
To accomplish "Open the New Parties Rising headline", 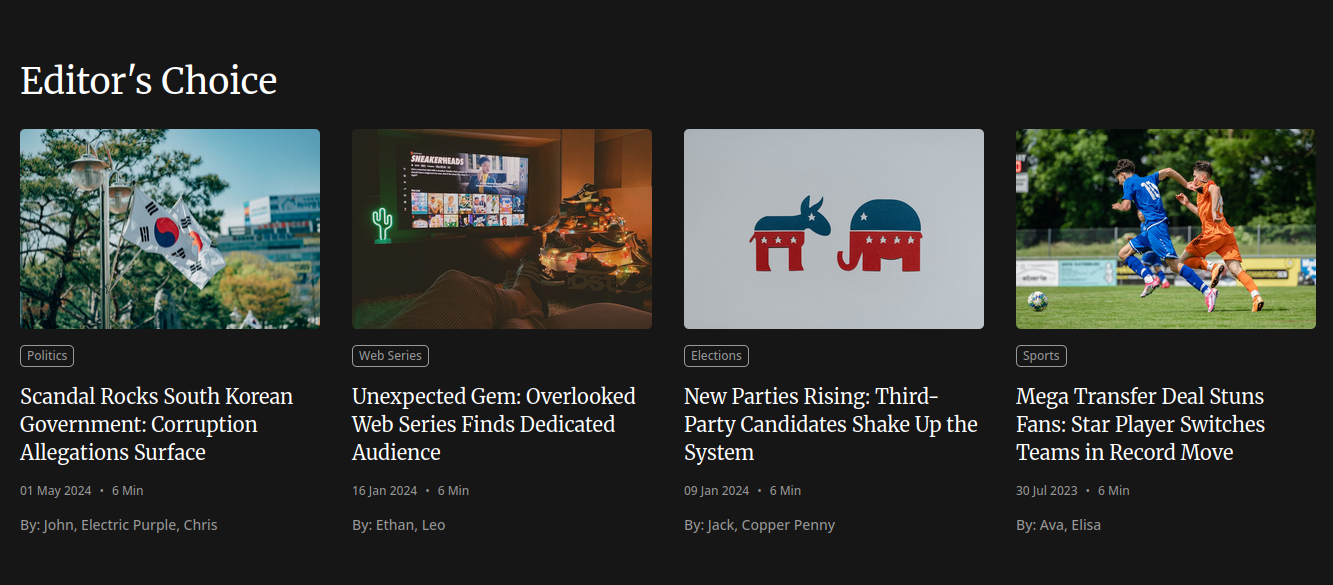I will point(831,424).
